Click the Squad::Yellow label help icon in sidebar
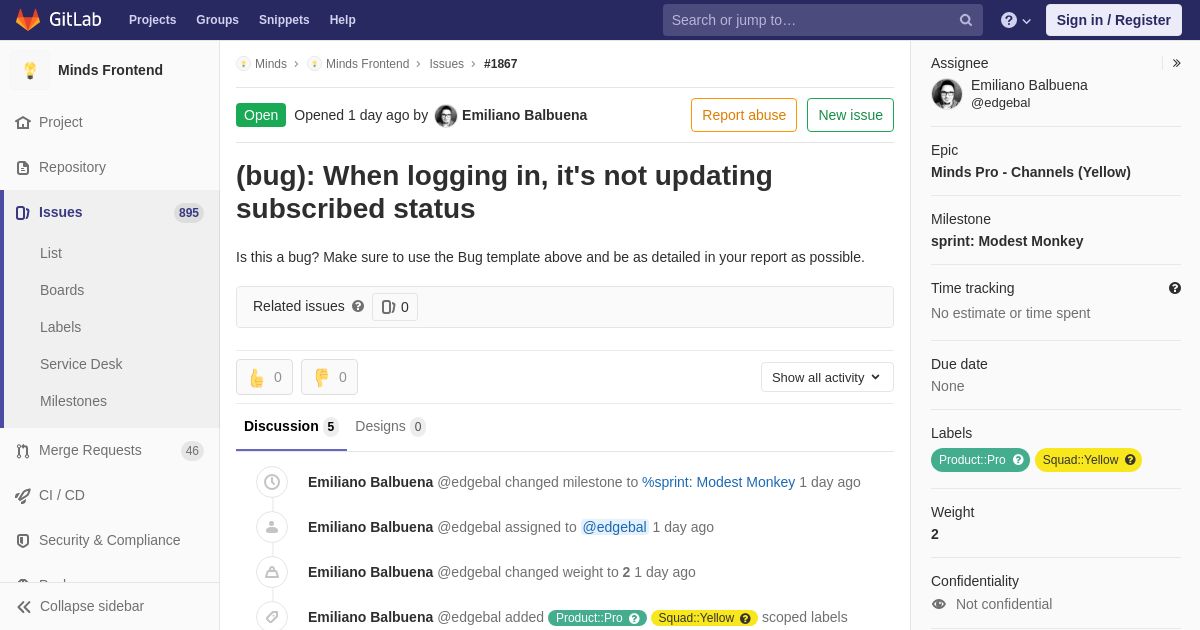The width and height of the screenshot is (1200, 630). click(x=1130, y=460)
